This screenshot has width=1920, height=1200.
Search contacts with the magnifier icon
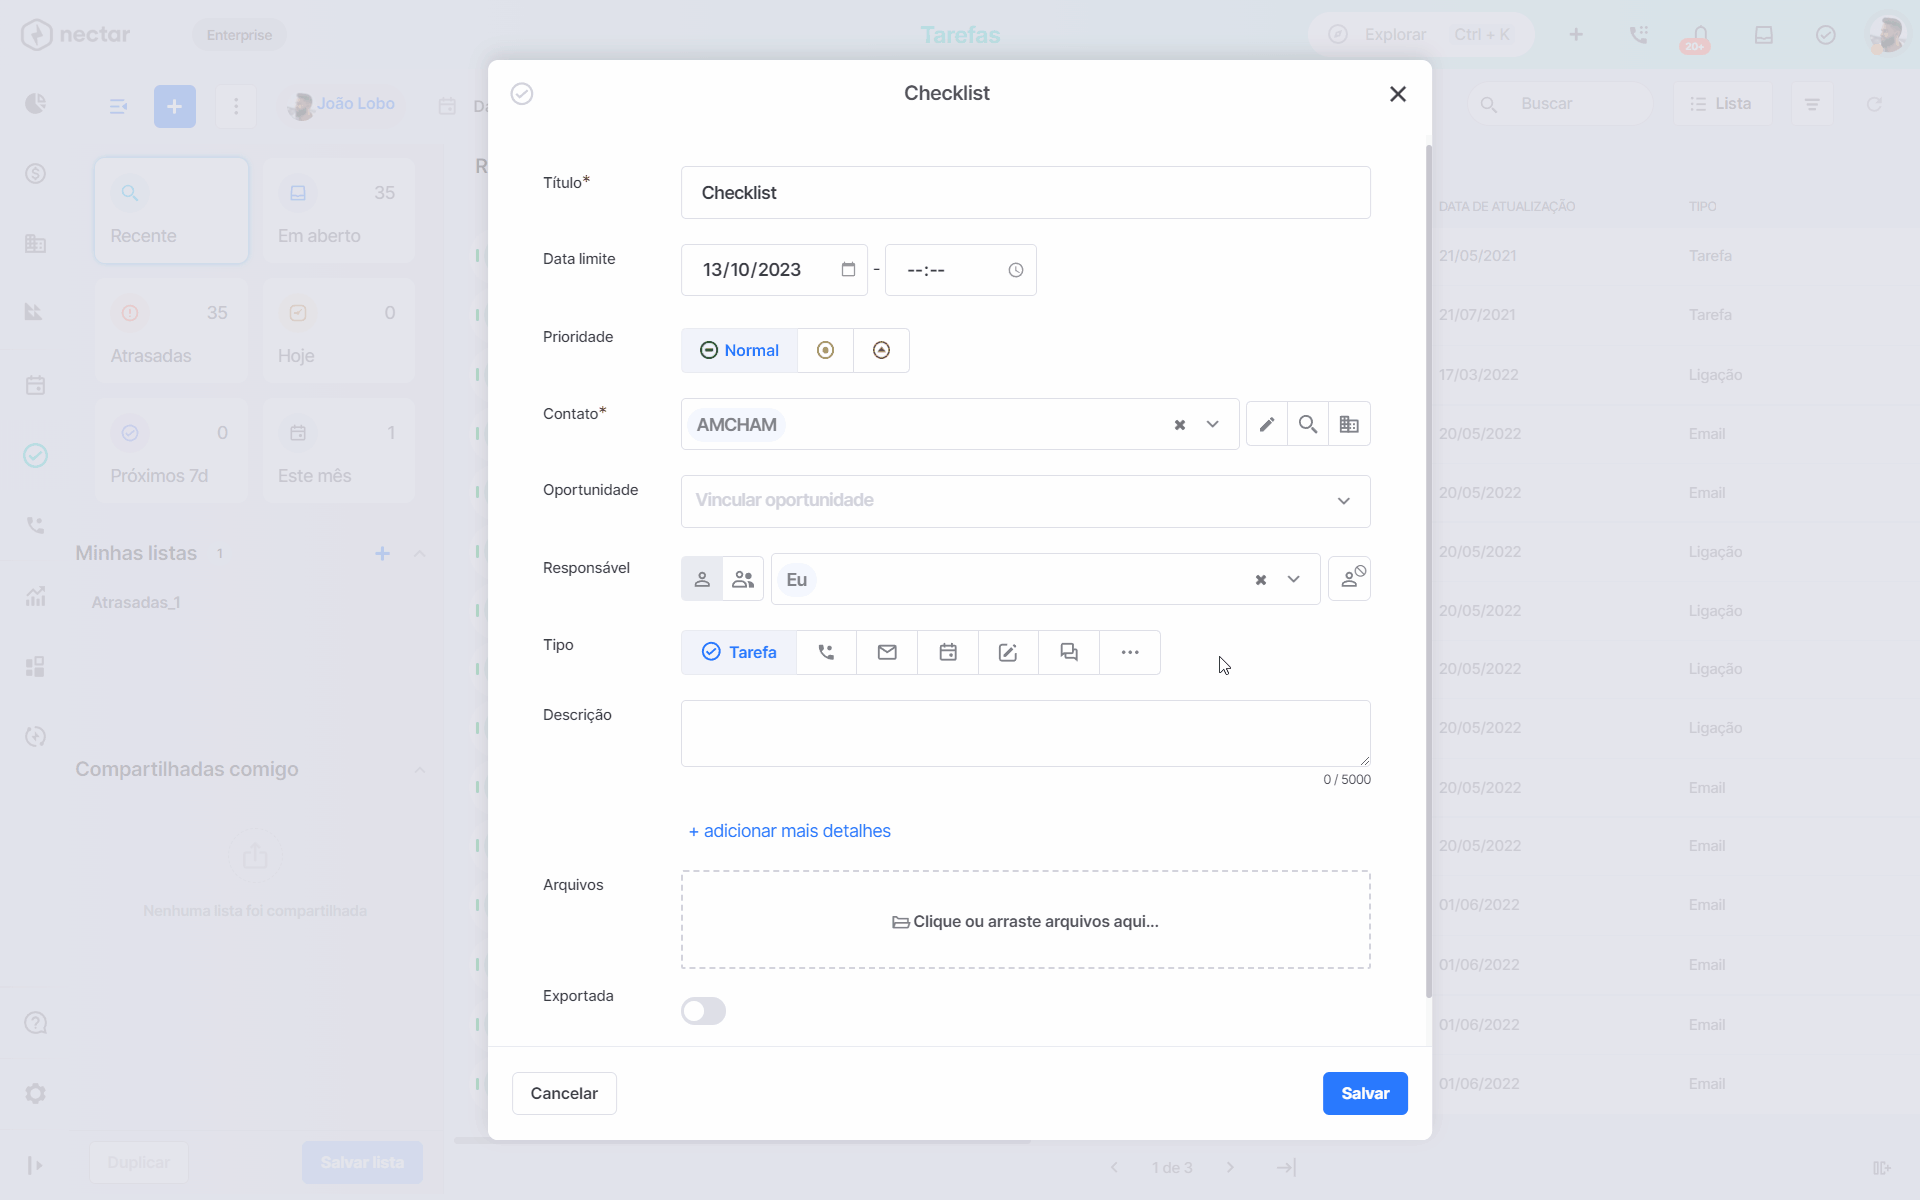click(1308, 424)
